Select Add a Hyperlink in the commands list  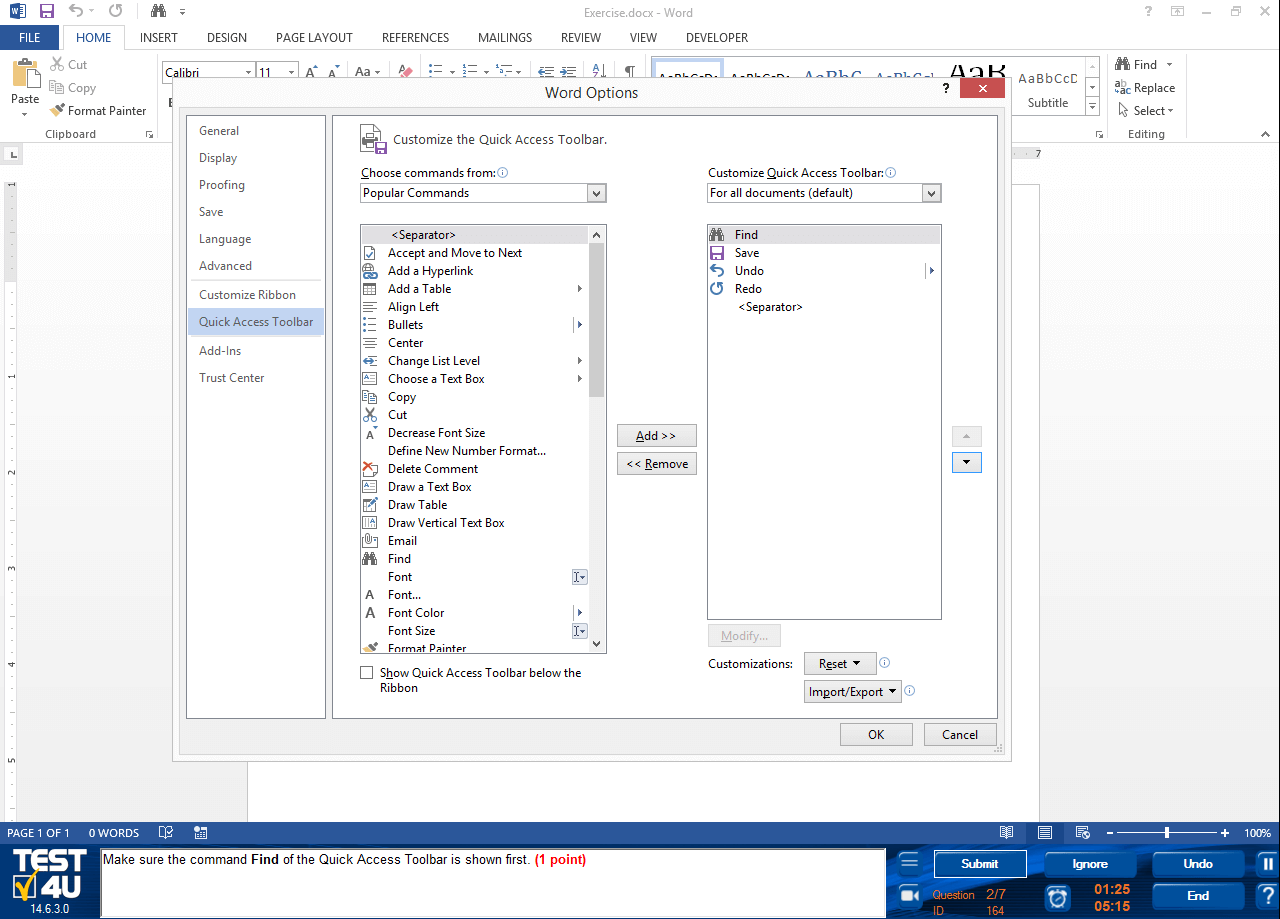click(475, 271)
